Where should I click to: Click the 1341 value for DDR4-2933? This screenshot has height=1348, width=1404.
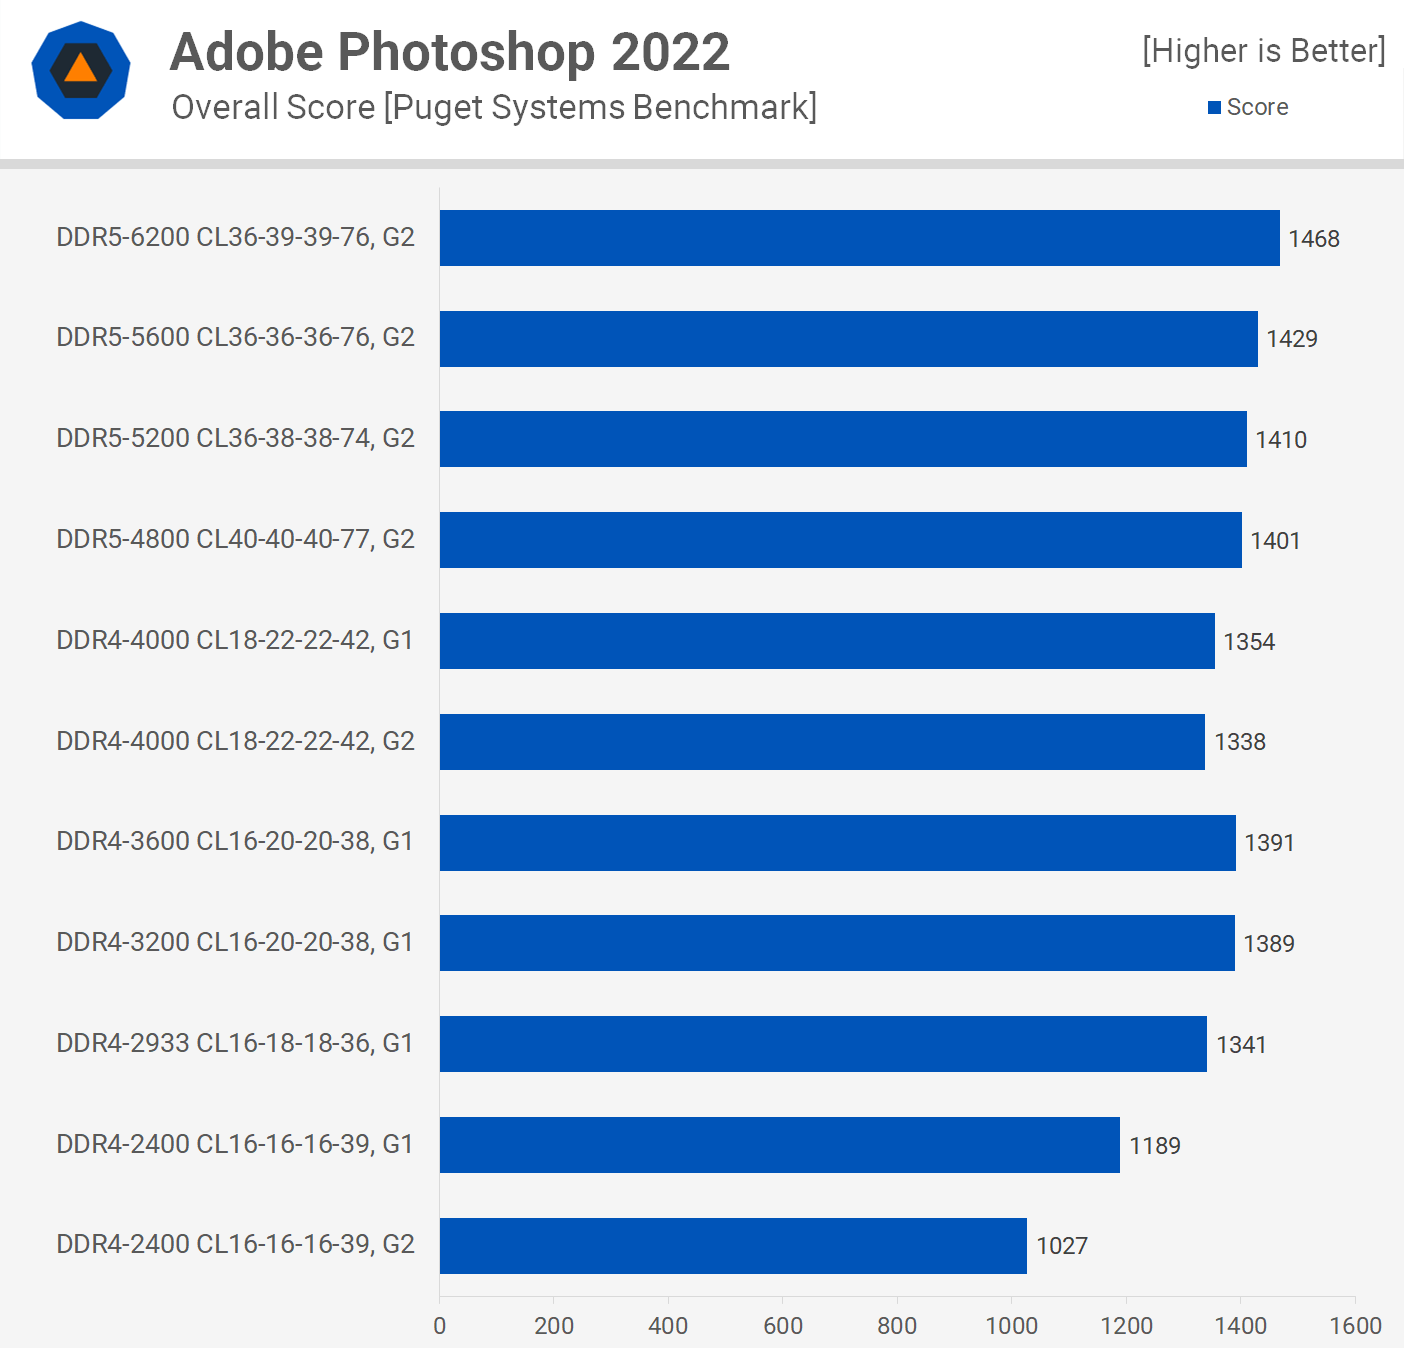1241,1045
